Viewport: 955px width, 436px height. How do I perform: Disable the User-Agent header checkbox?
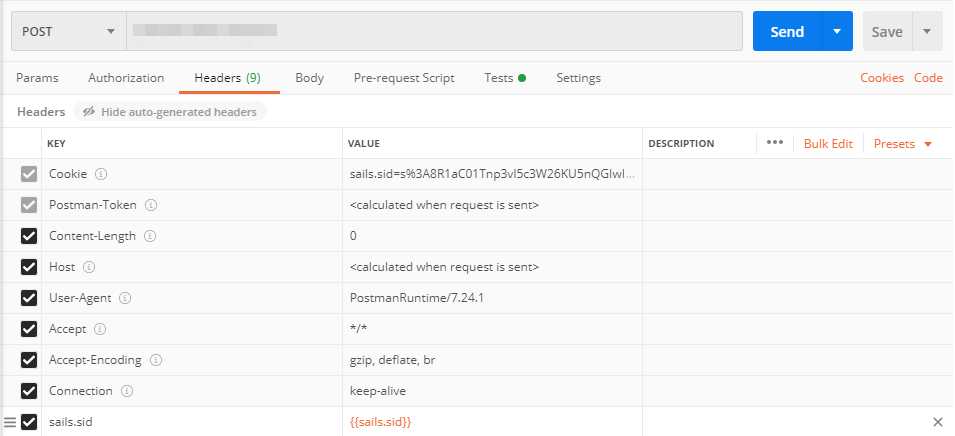point(29,298)
